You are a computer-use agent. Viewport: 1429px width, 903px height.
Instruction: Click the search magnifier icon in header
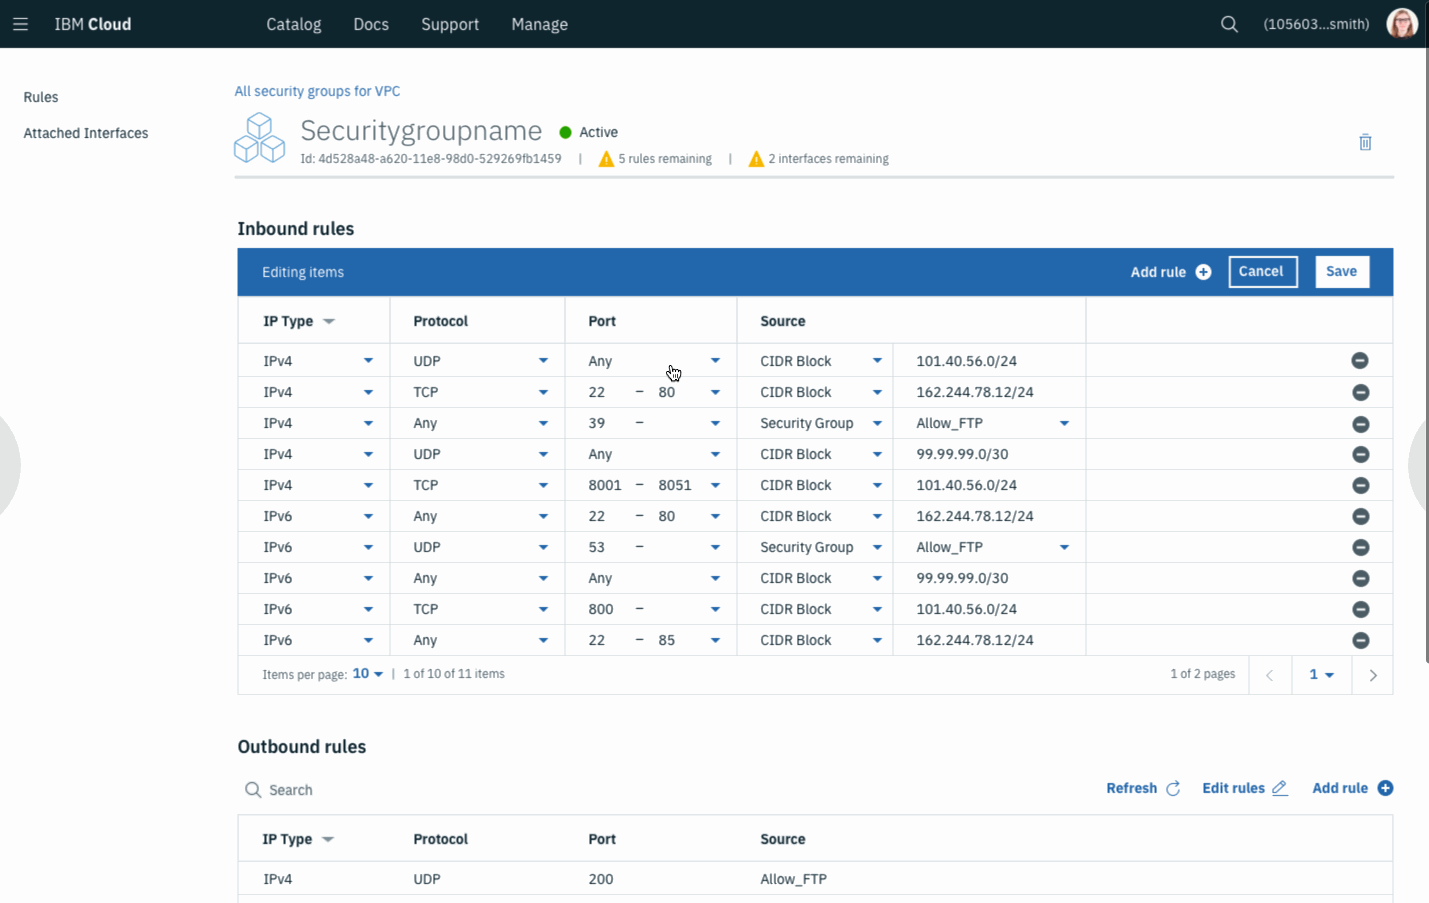coord(1229,24)
